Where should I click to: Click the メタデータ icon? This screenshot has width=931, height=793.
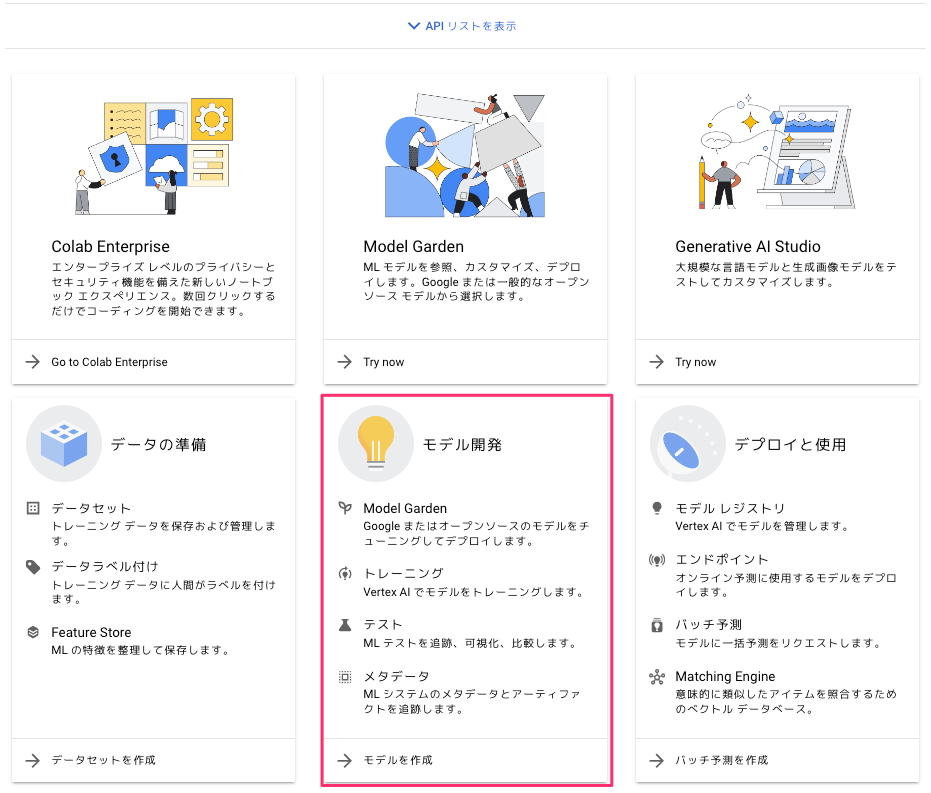(345, 677)
